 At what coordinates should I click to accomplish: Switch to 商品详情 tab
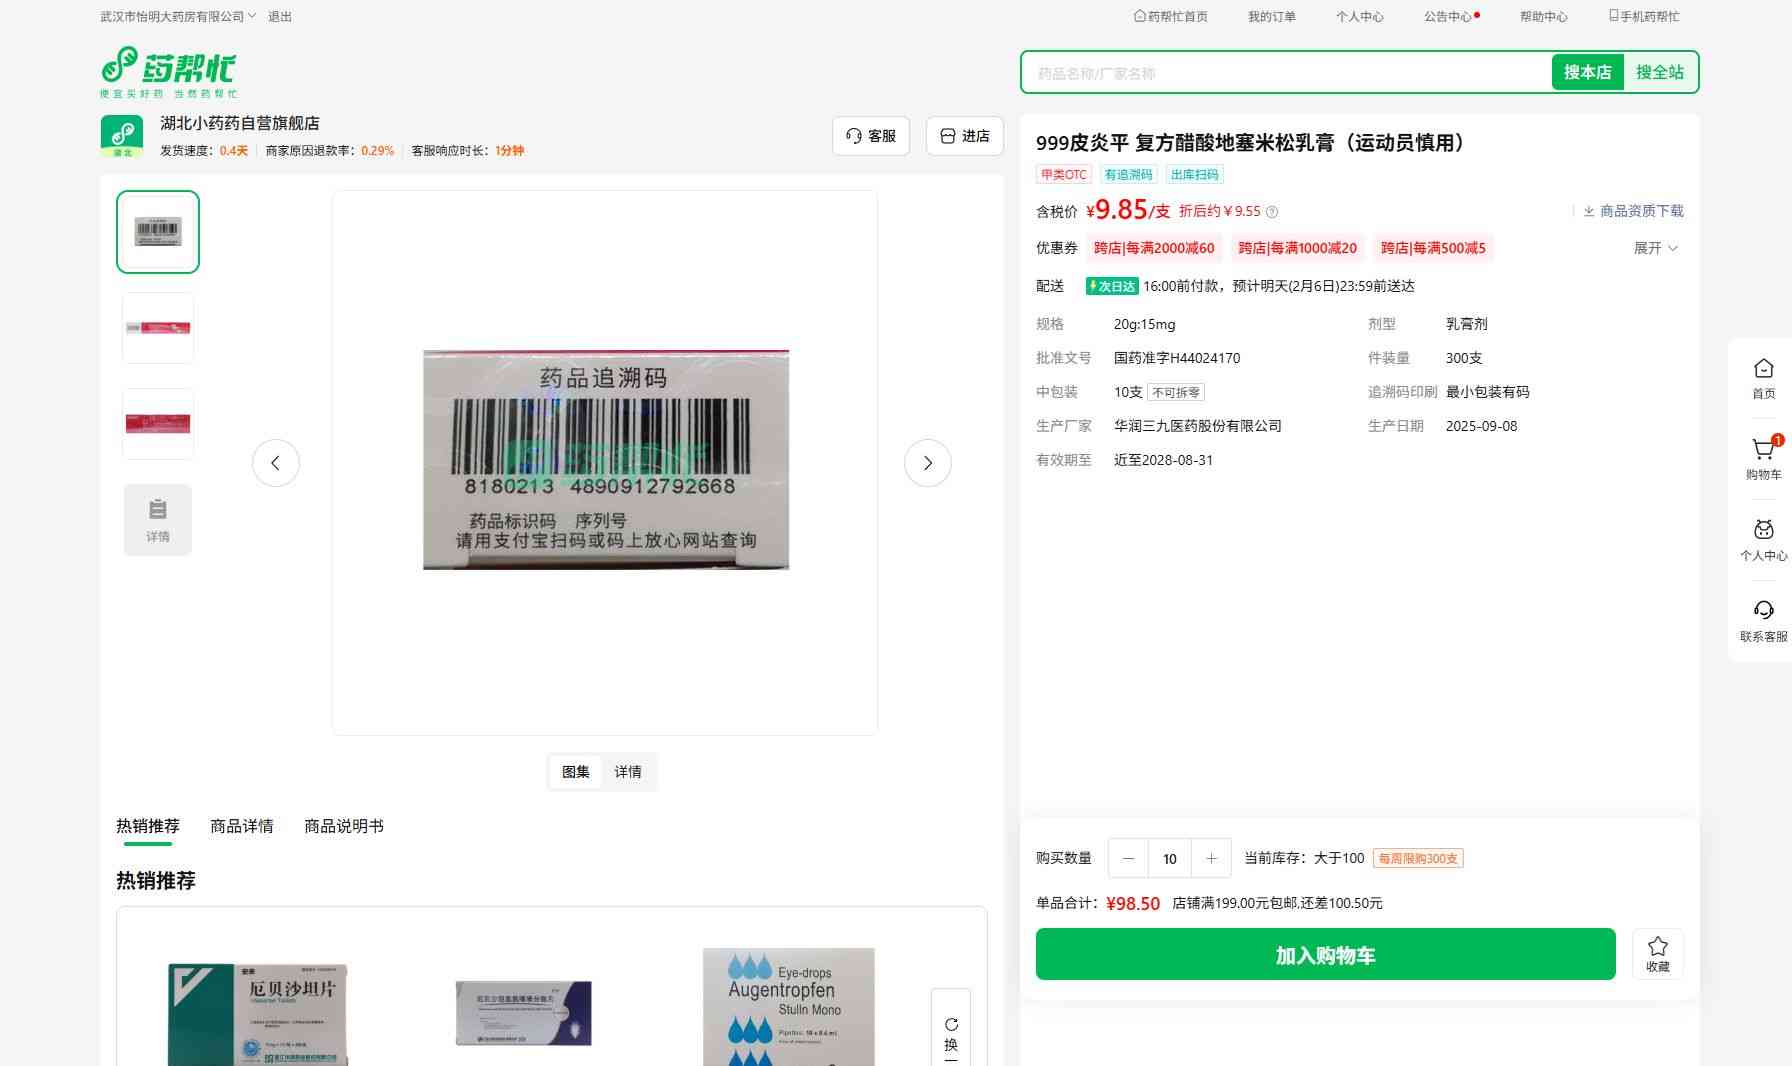click(241, 826)
